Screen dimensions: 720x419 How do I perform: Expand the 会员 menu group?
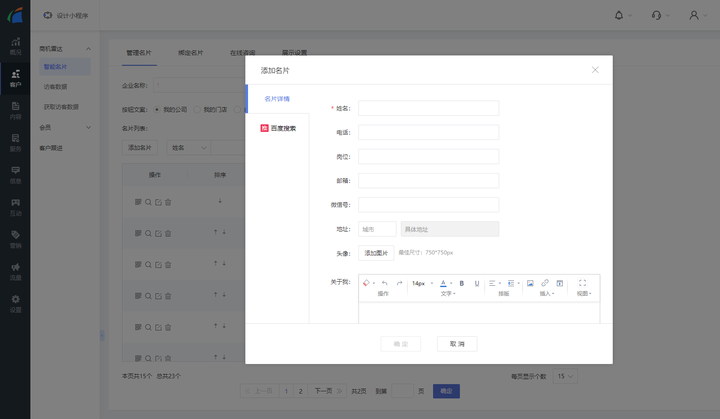click(x=88, y=127)
